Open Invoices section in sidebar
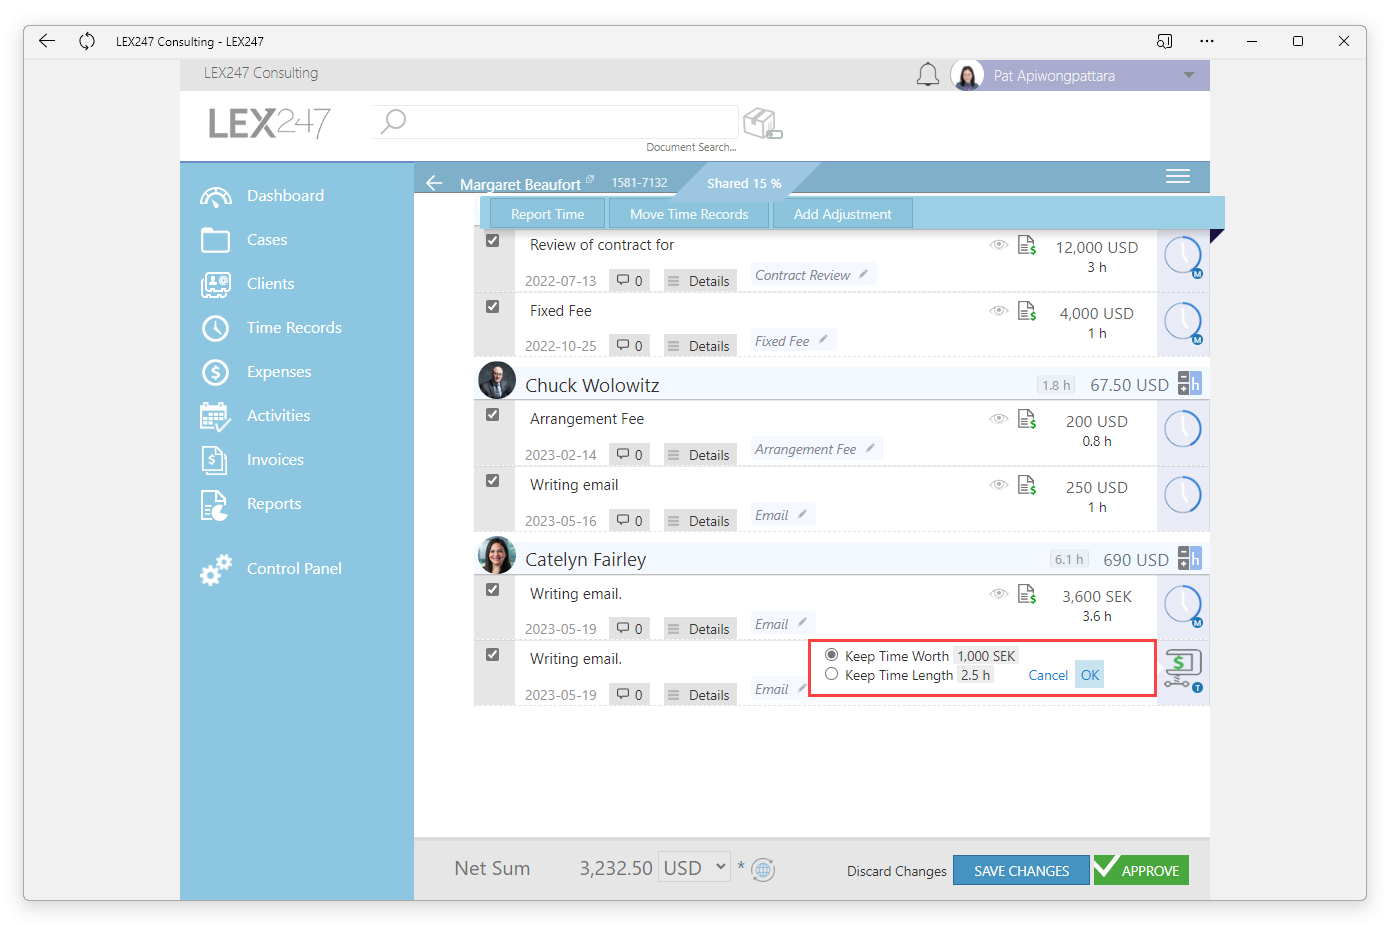The image size is (1390, 925). 275,460
